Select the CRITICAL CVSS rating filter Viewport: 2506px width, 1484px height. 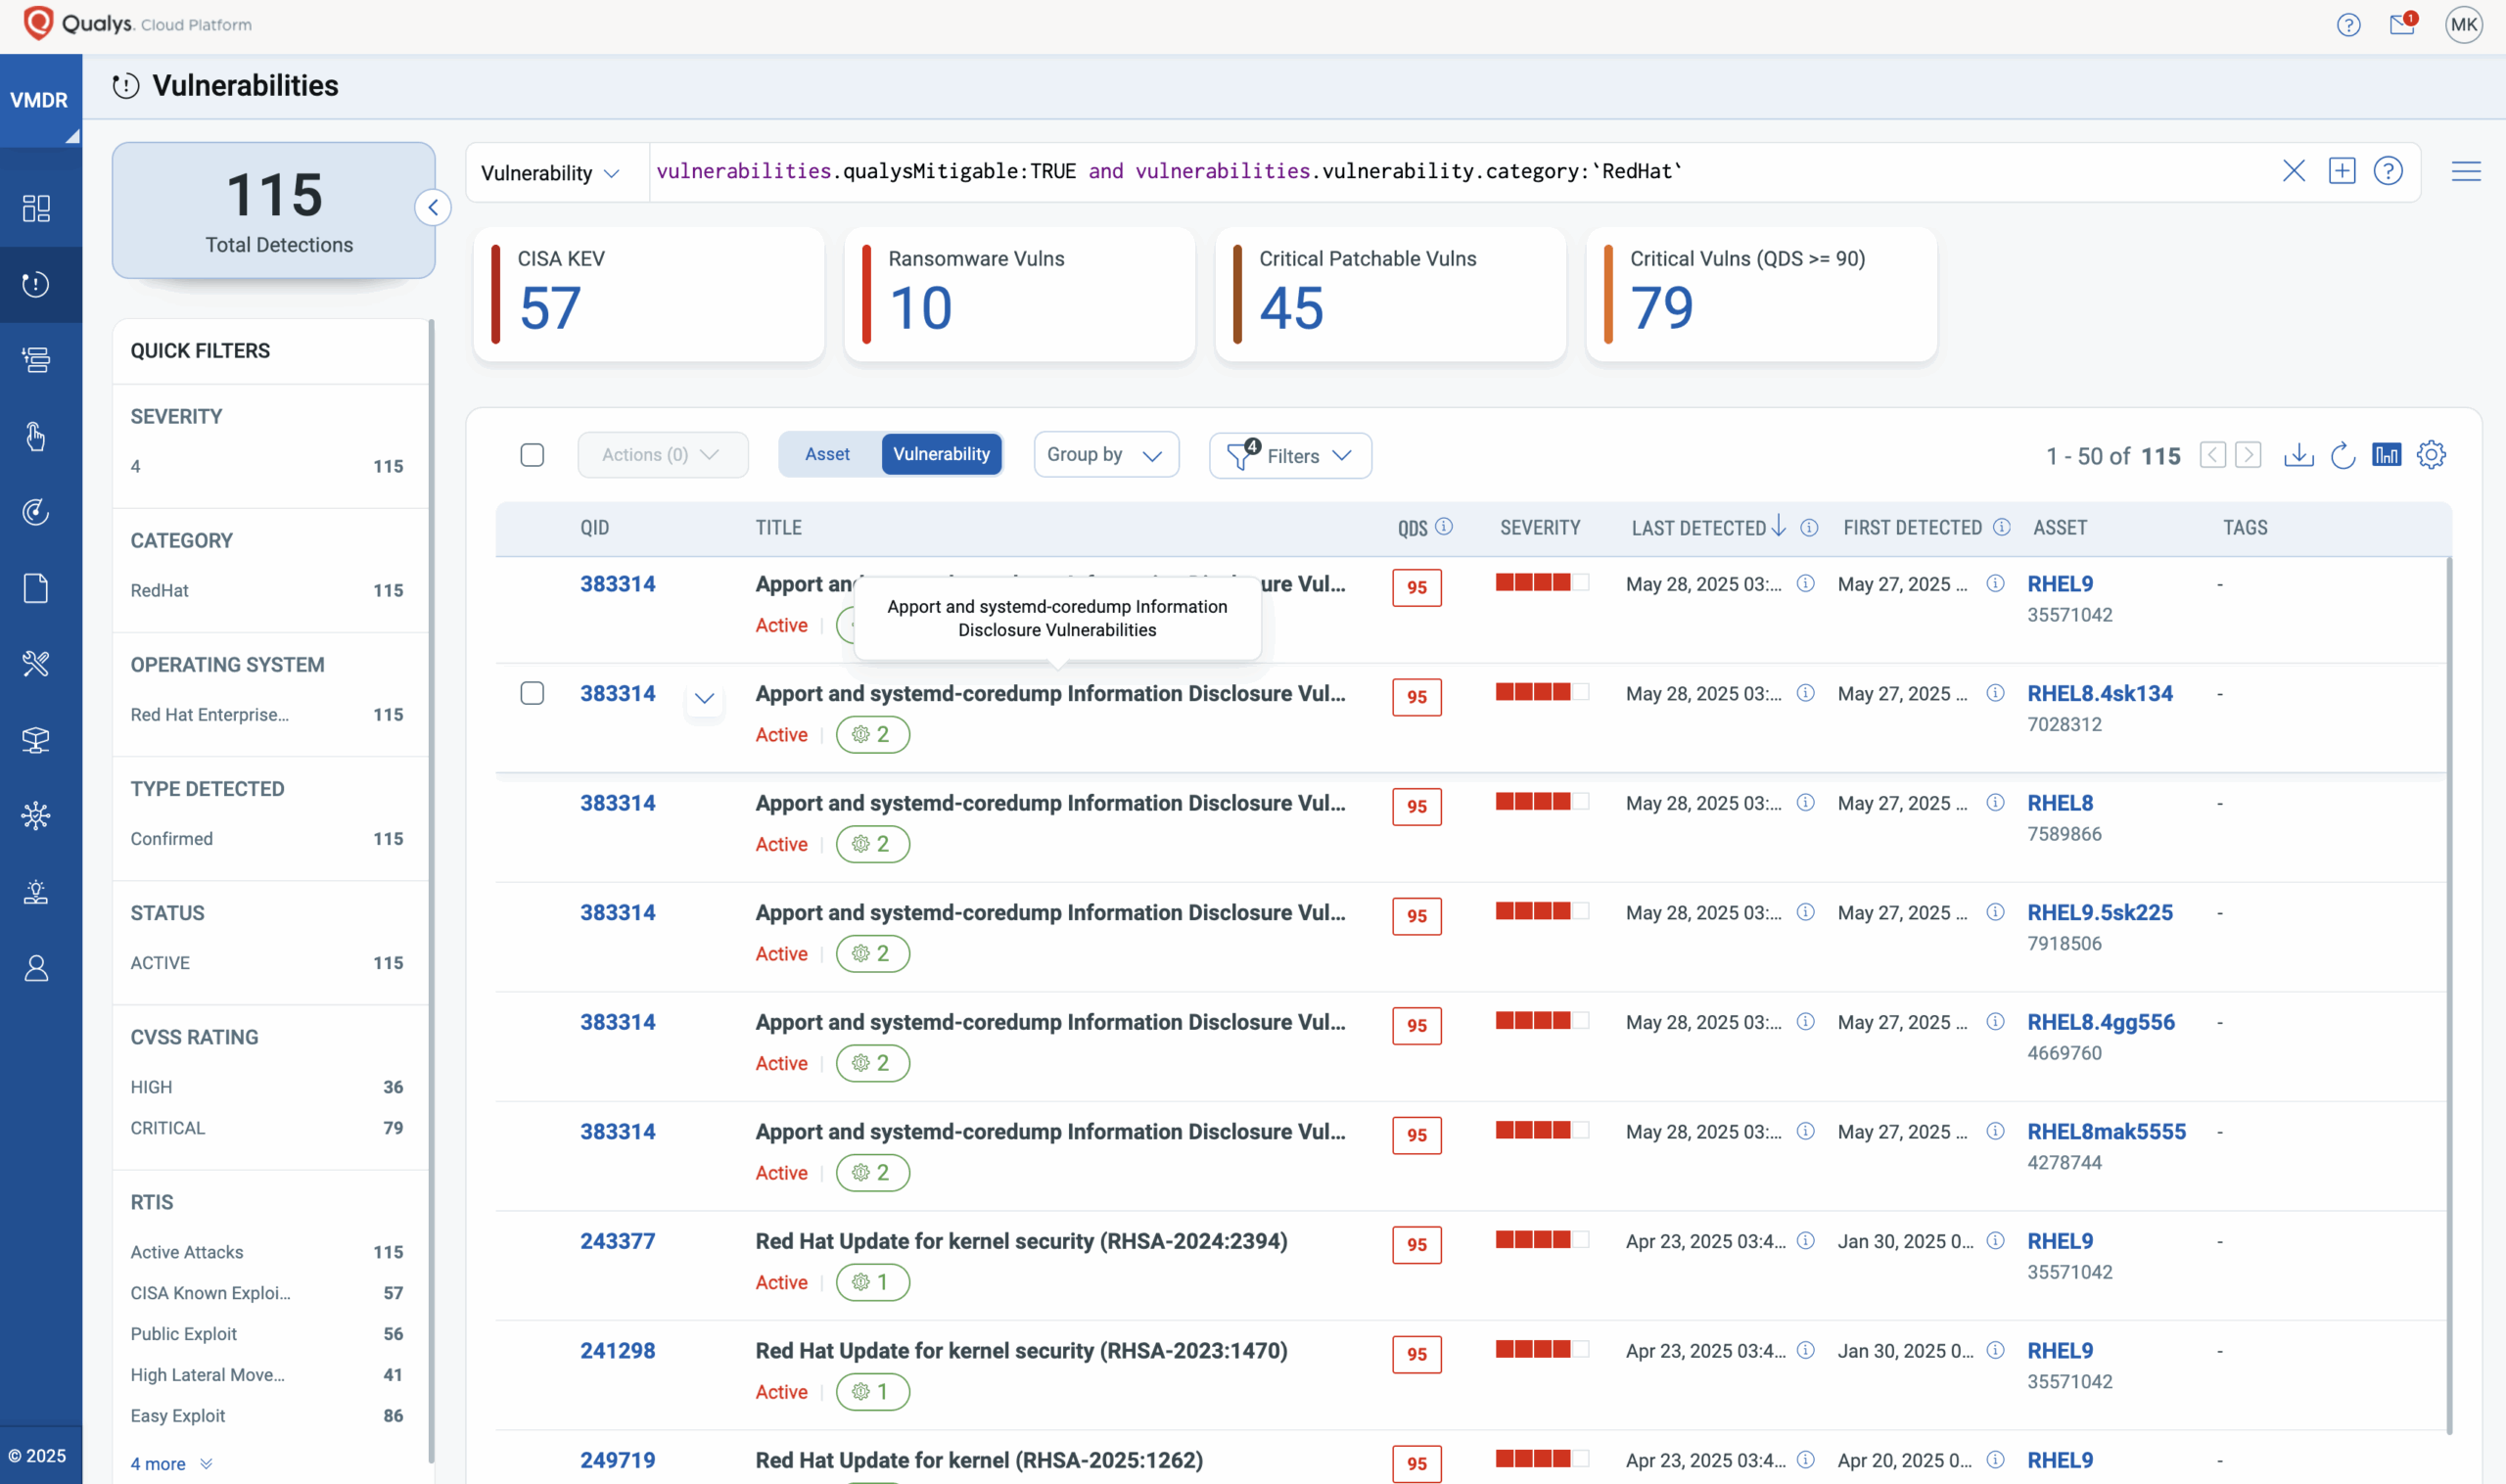pyautogui.click(x=168, y=1128)
